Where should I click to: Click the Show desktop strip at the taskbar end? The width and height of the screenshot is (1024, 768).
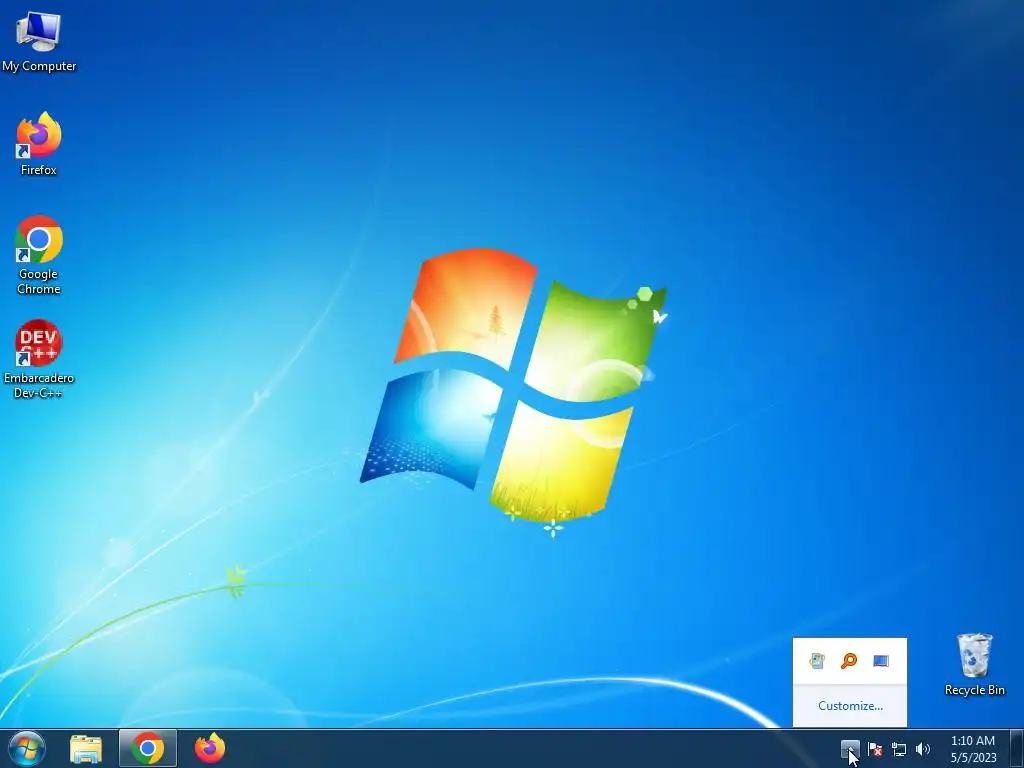1017,748
